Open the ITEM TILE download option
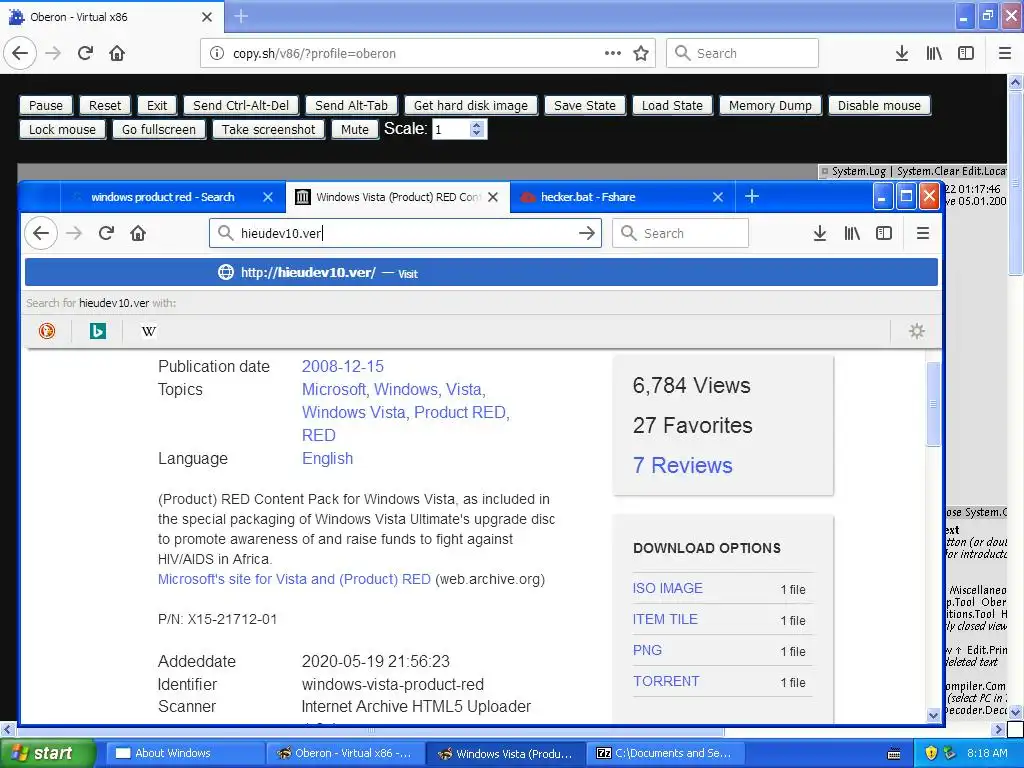Viewport: 1024px width, 768px height. point(665,619)
